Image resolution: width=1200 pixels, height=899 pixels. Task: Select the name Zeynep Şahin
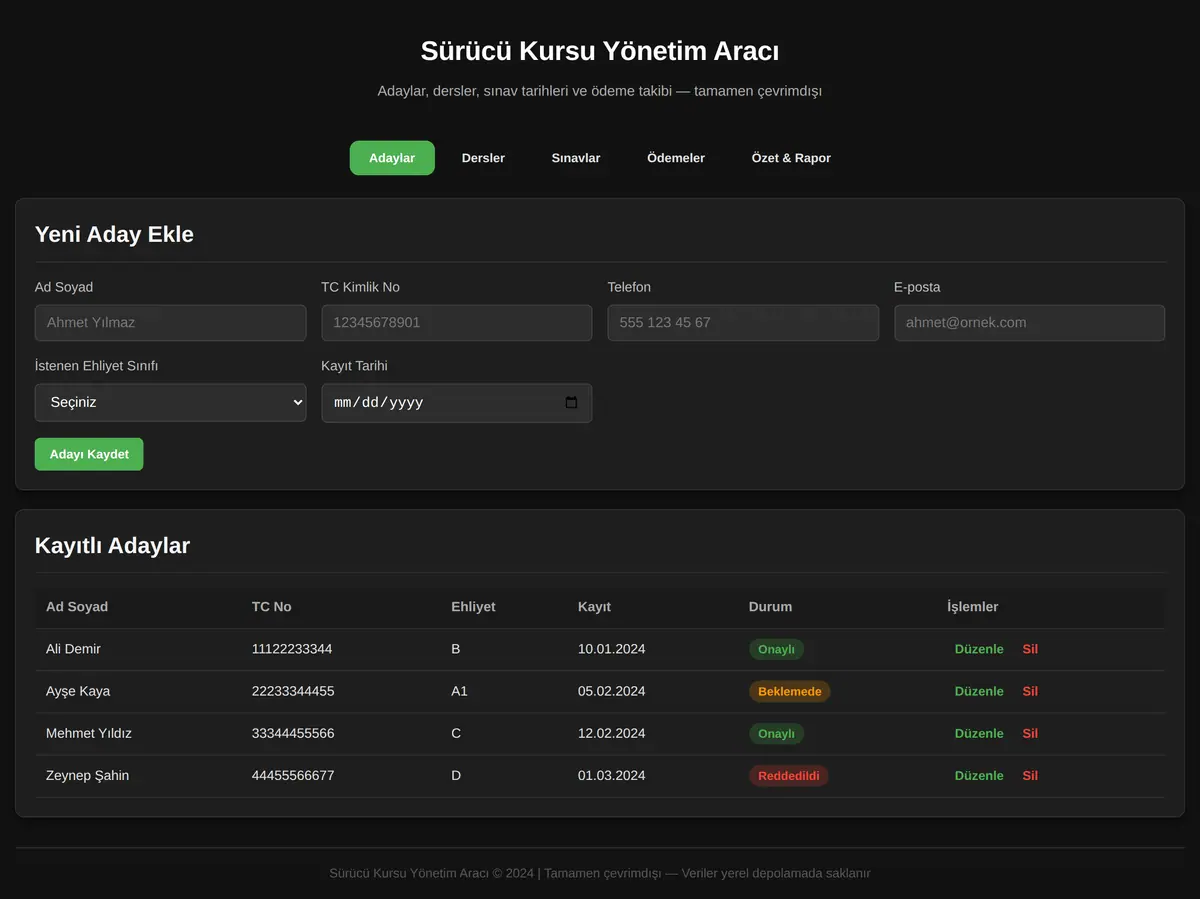[88, 775]
